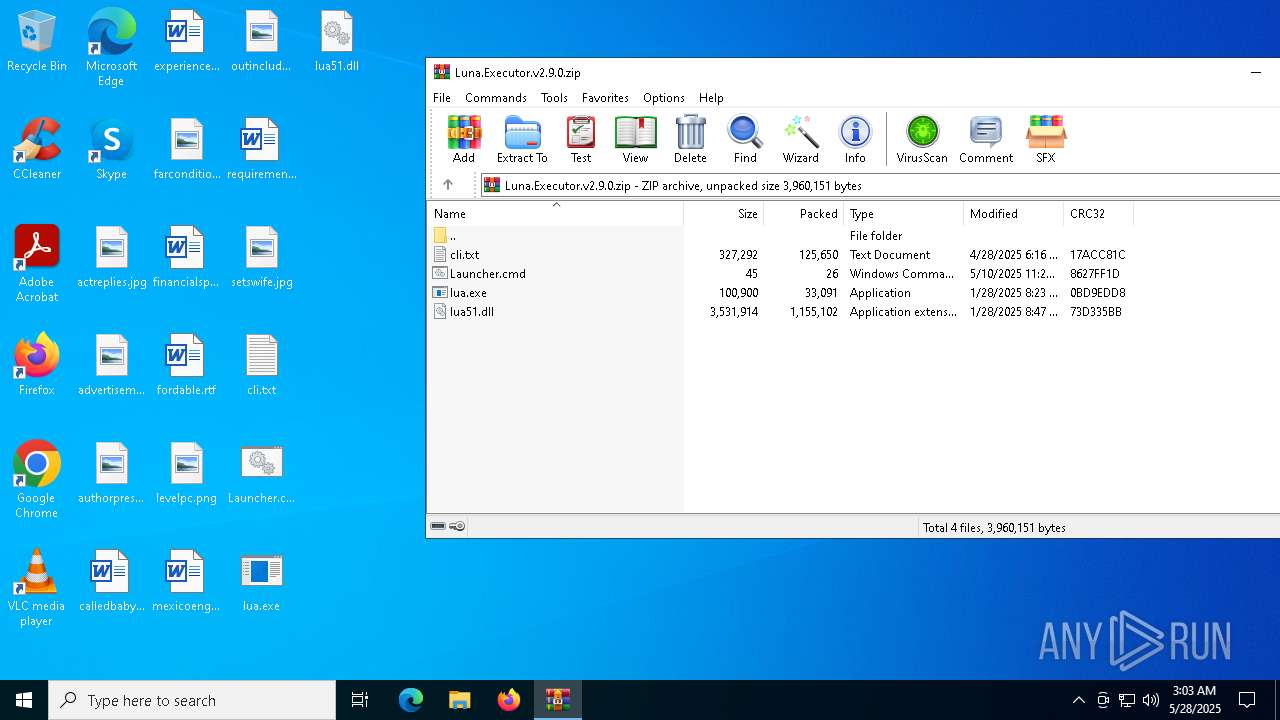Select the setswife.jpg desktop image
Image resolution: width=1280 pixels, height=720 pixels.
[x=261, y=256]
